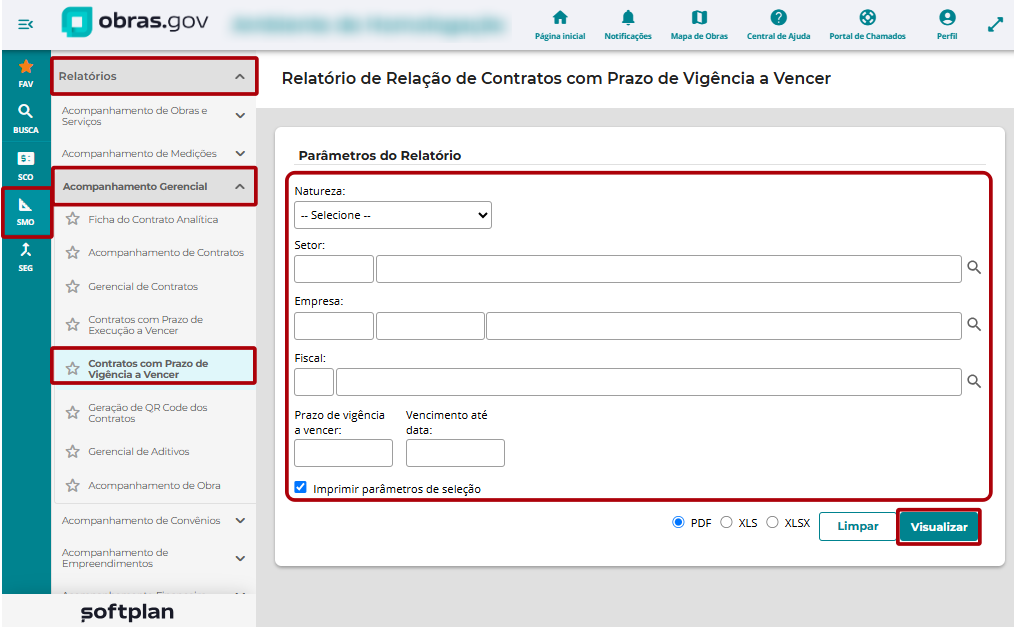Viewport: 1014px width, 627px height.
Task: Collapse Acompanhamento Gerencial group
Action: click(x=154, y=186)
